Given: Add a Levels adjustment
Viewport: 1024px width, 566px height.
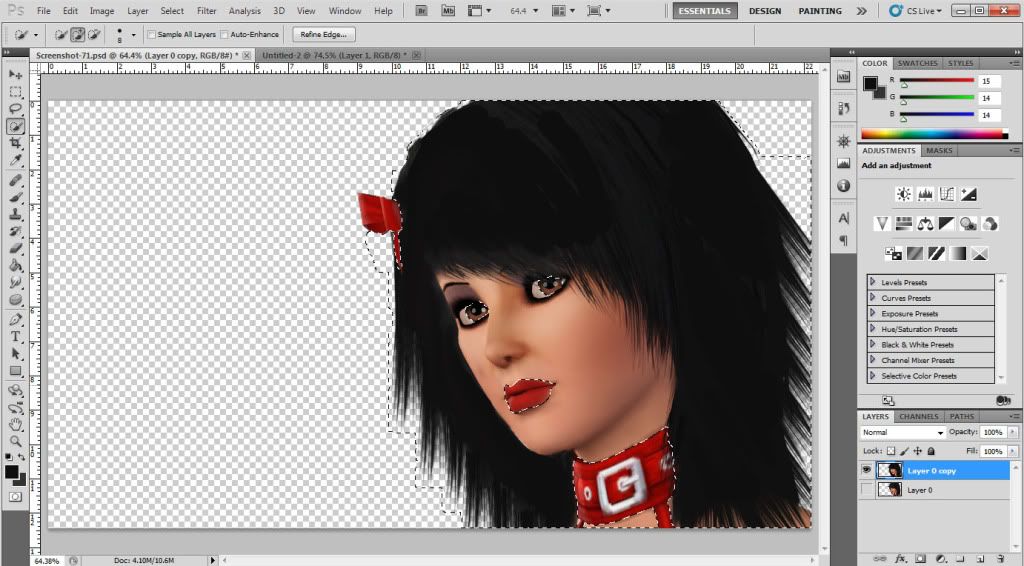Looking at the screenshot, I should coord(925,194).
